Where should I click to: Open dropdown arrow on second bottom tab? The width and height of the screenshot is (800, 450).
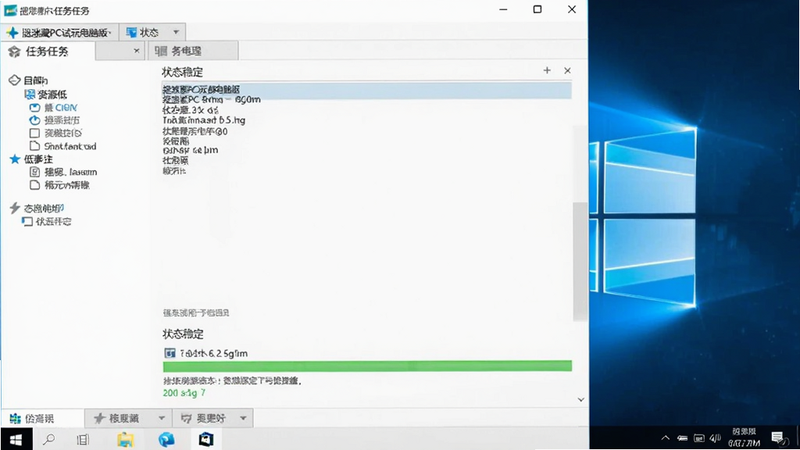(x=161, y=418)
